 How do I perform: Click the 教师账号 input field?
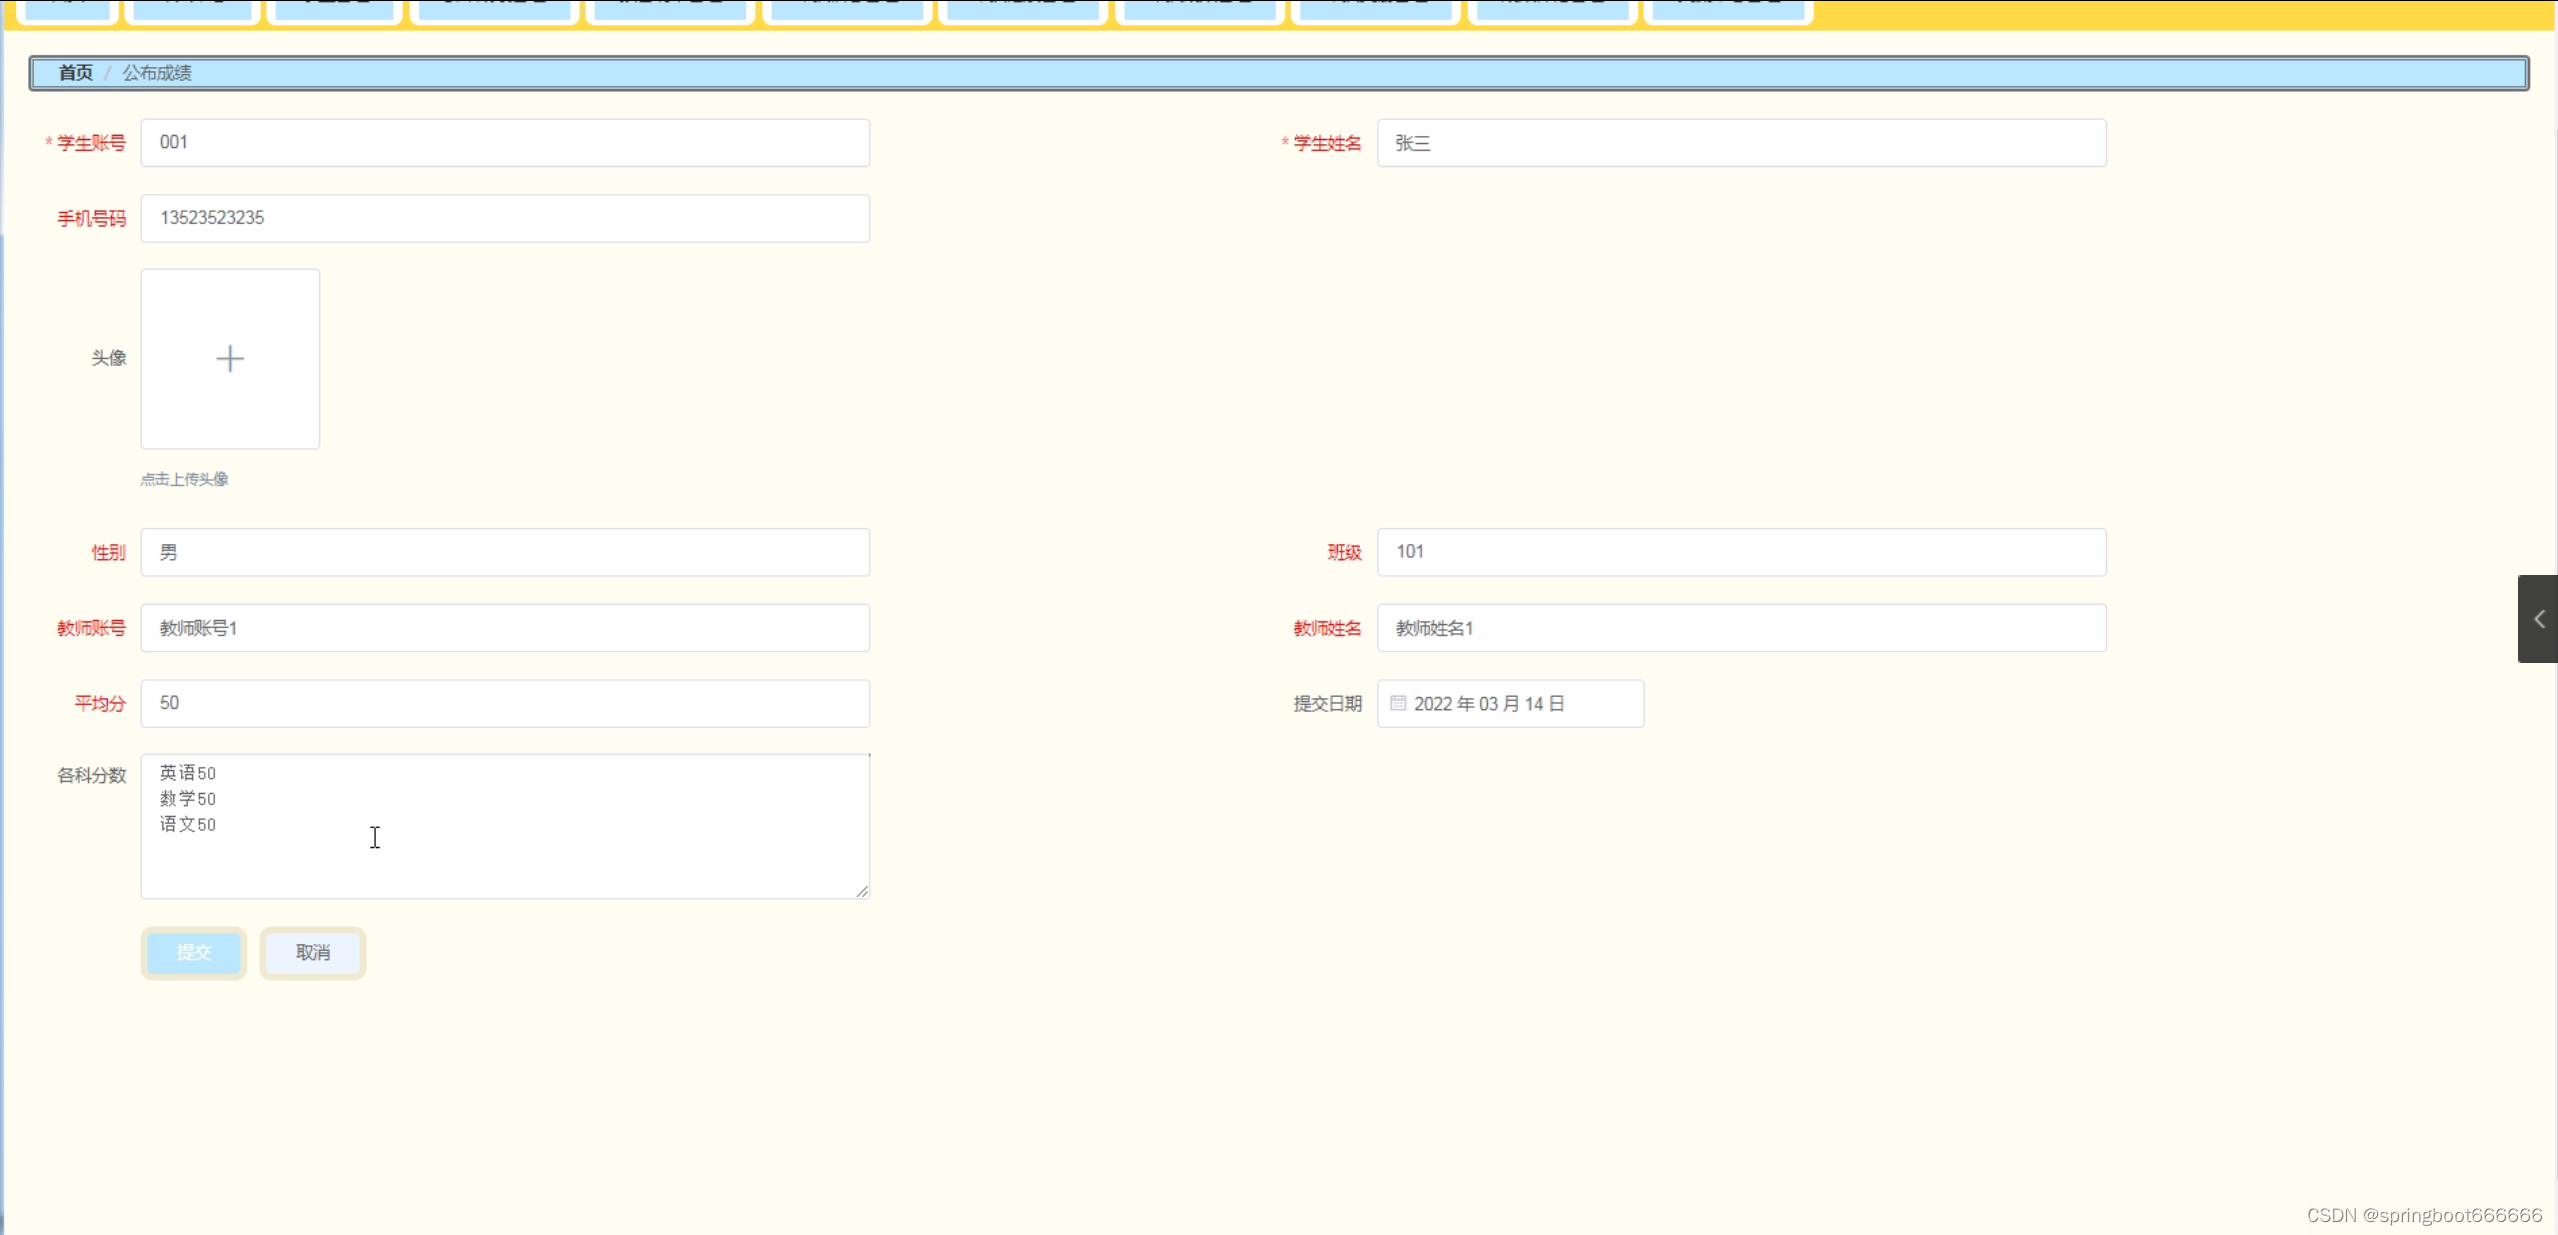pos(505,628)
